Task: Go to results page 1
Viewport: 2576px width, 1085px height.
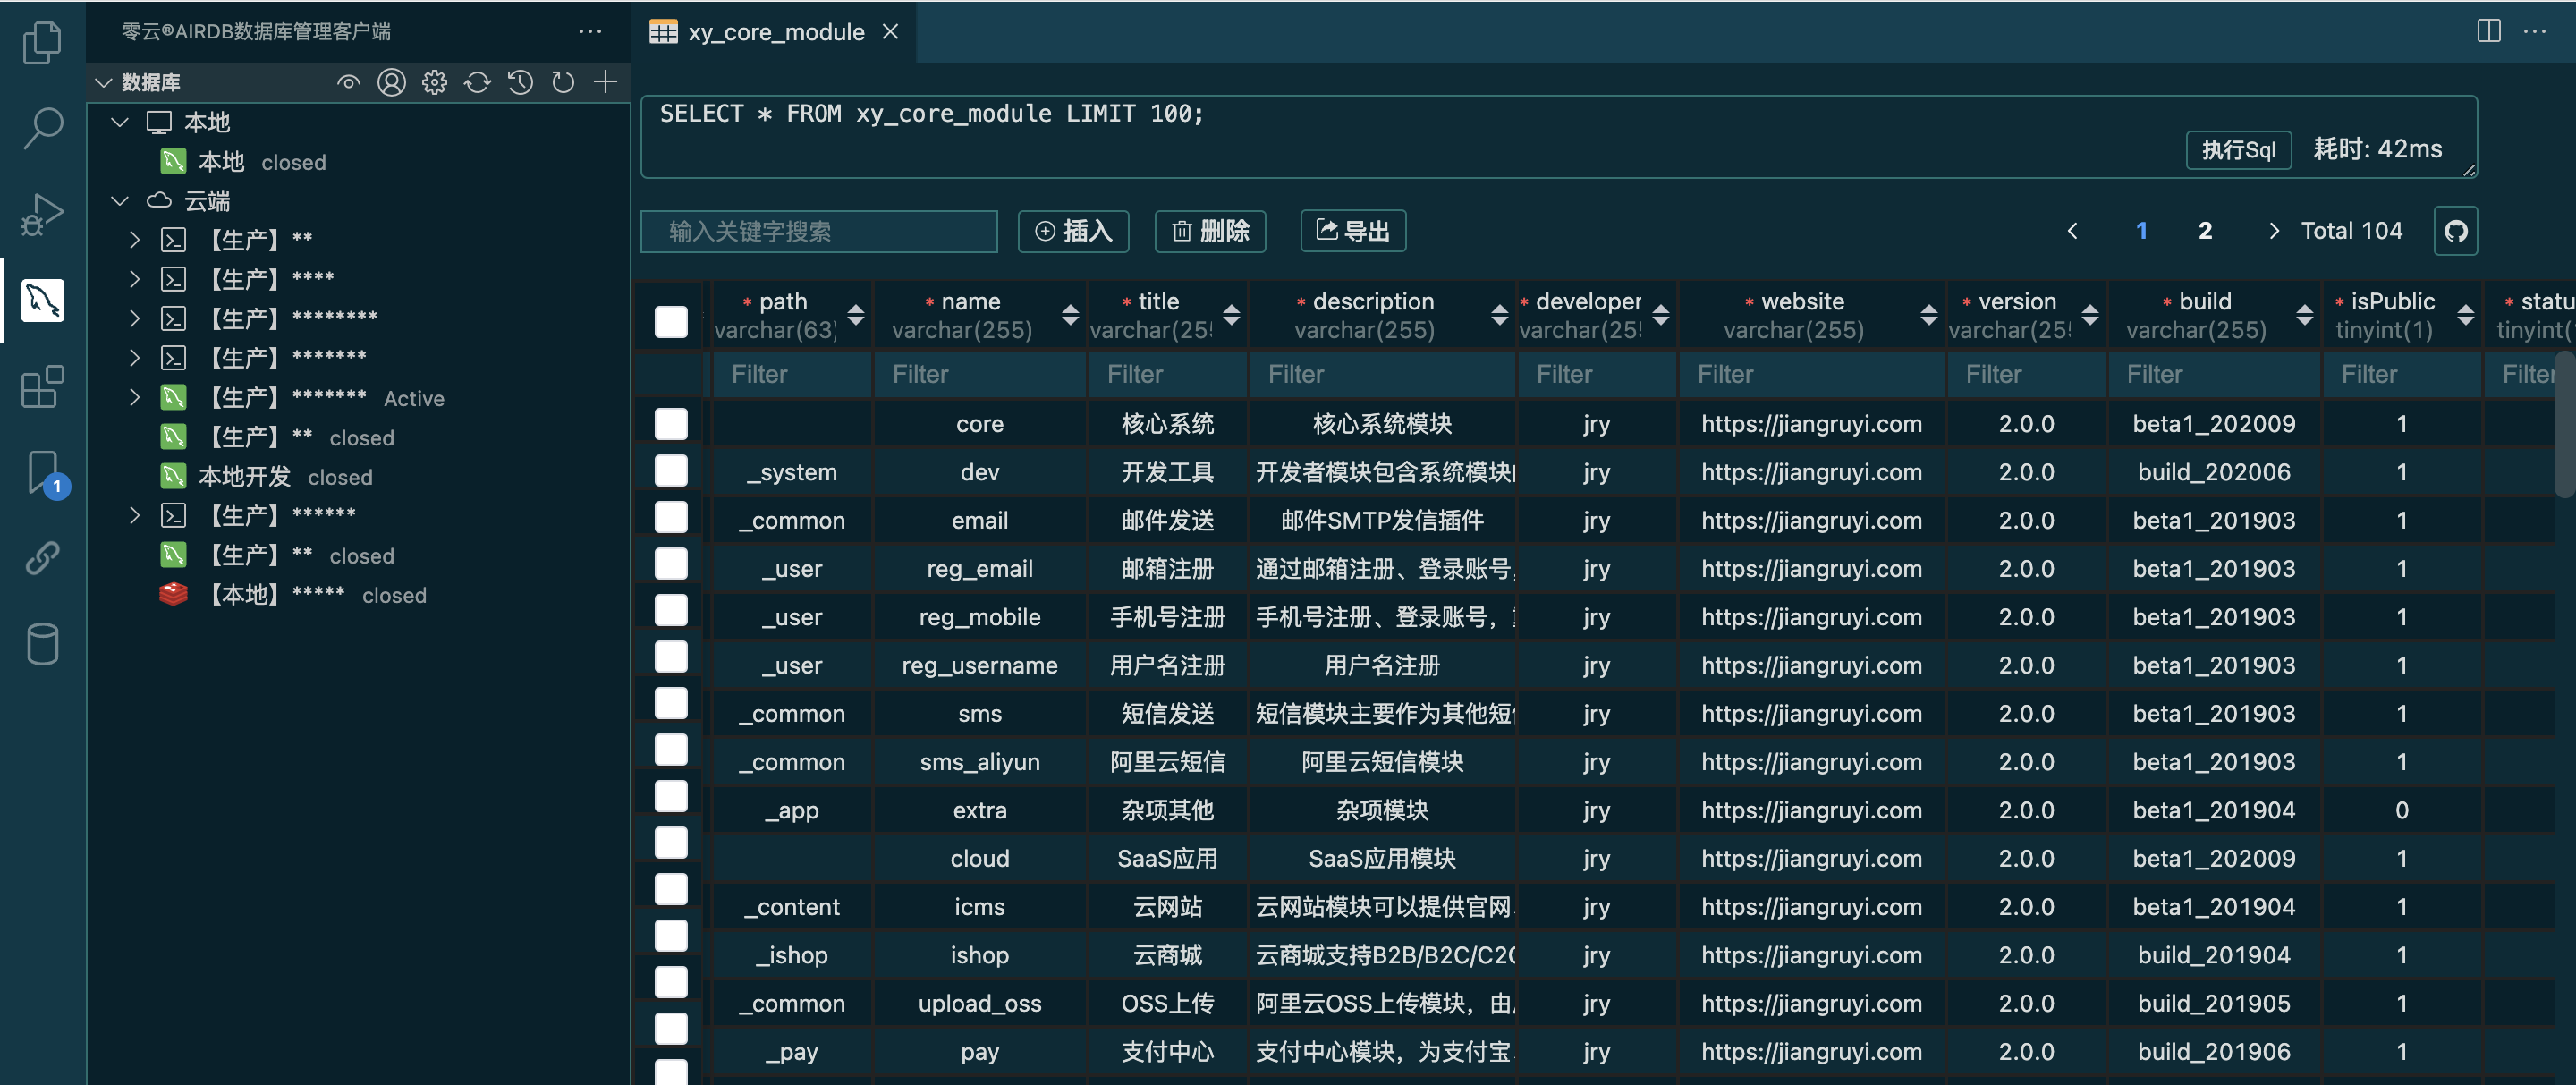Action: 2141,231
